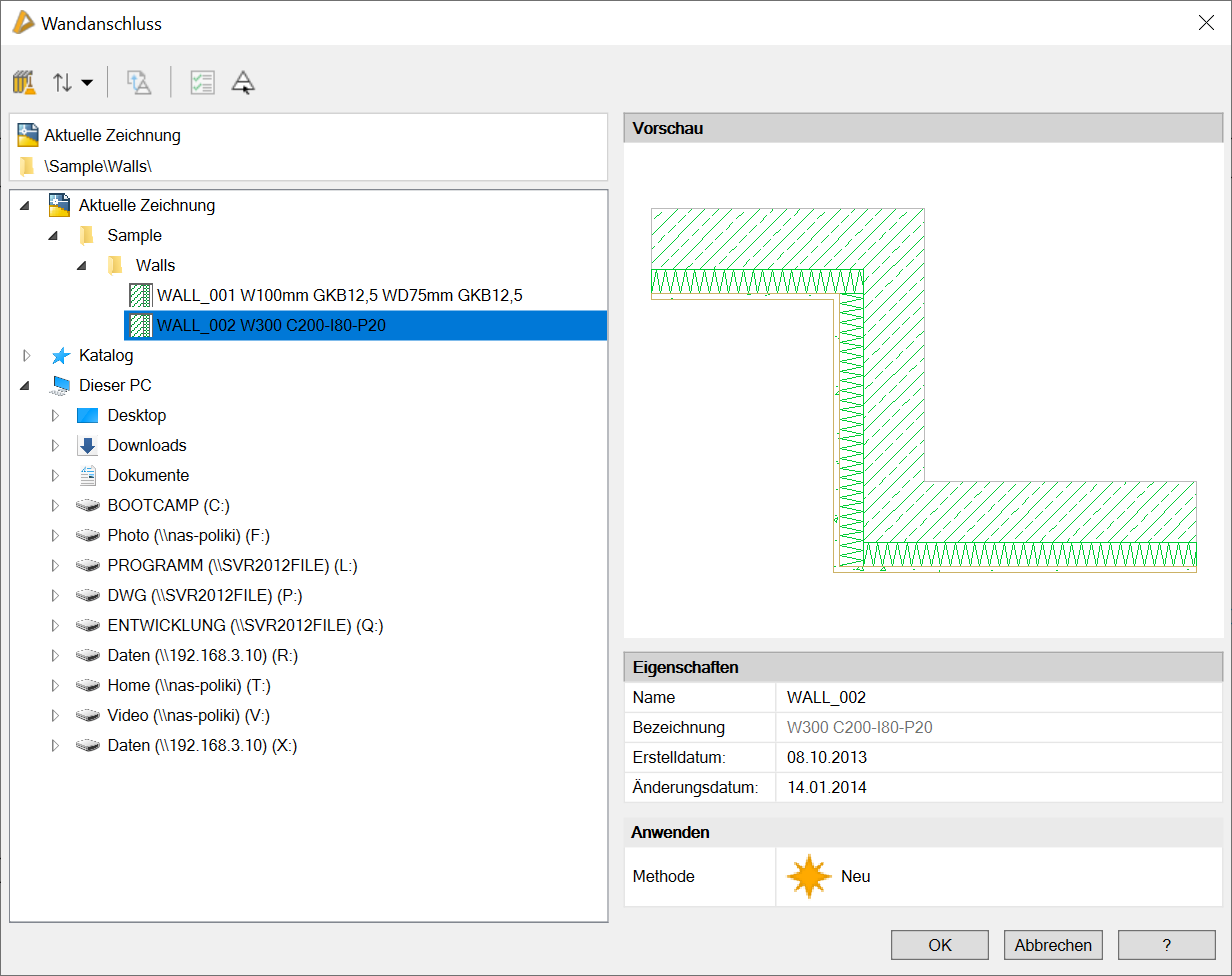Viewport: 1232px width, 976px height.
Task: Select ENTWICKLUNG (Q:) network drive
Action: [245, 625]
